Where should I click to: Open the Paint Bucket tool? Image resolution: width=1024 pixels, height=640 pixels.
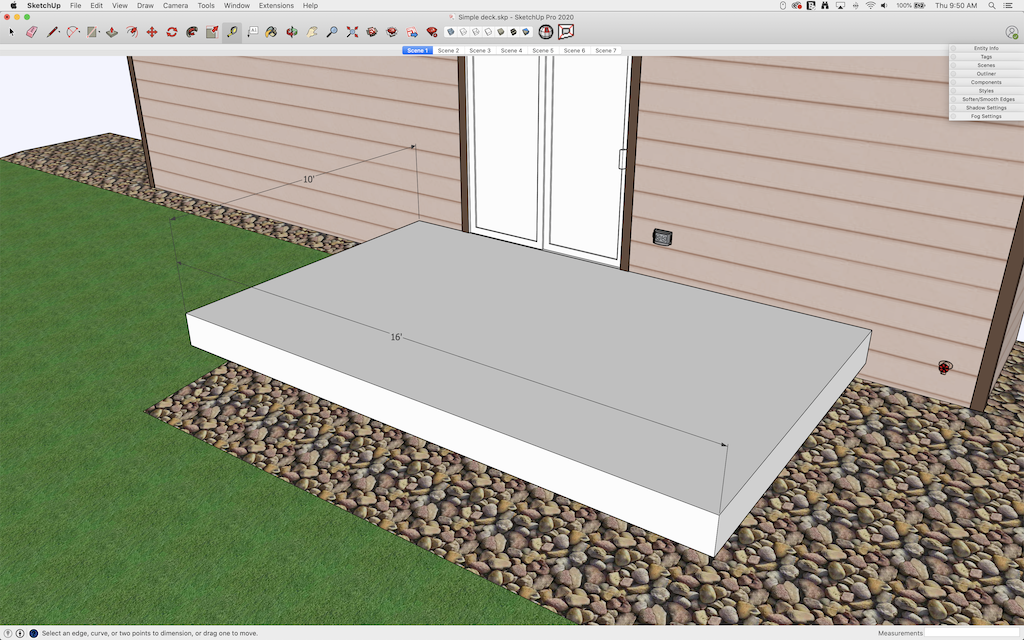pos(271,32)
